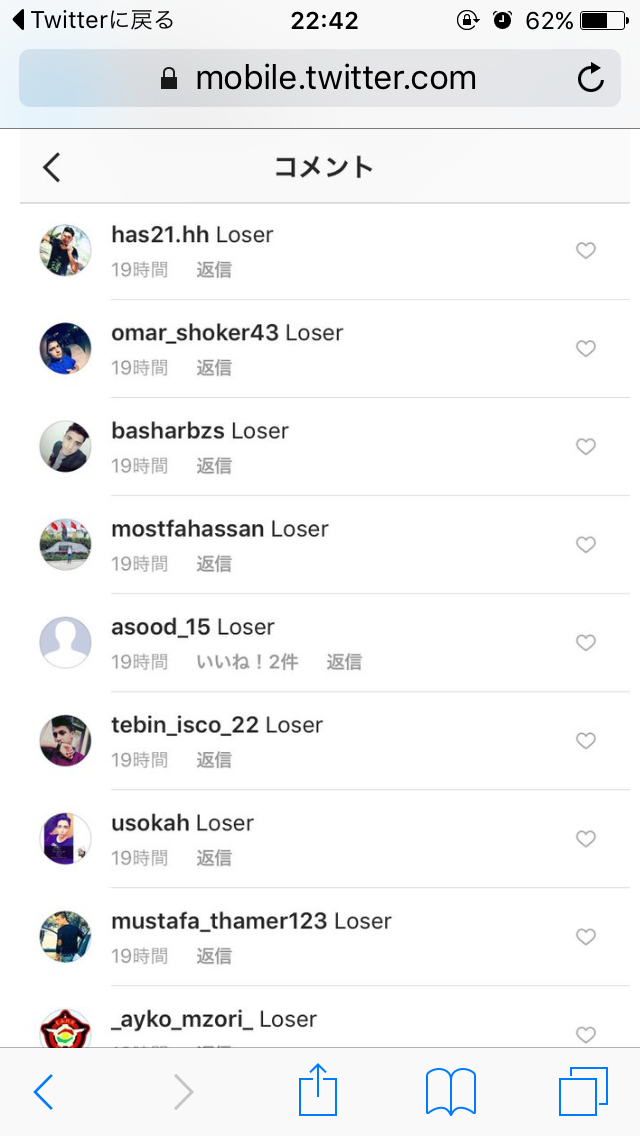The width and height of the screenshot is (640, 1136).
Task: Open usokah's profile picture
Action: point(65,838)
